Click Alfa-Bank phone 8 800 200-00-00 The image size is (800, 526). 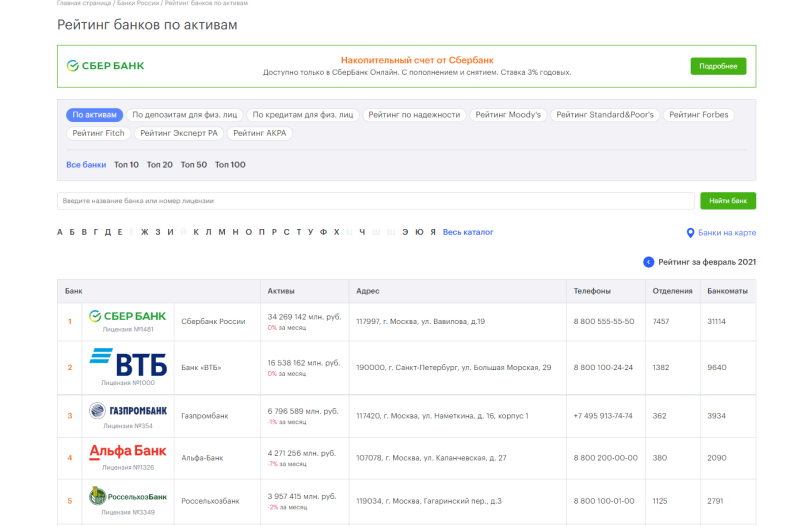coord(606,458)
